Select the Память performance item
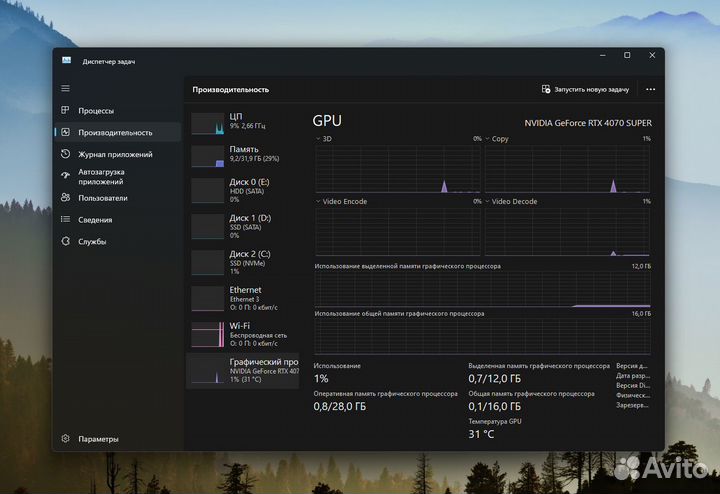The height and width of the screenshot is (494, 720). (x=243, y=155)
